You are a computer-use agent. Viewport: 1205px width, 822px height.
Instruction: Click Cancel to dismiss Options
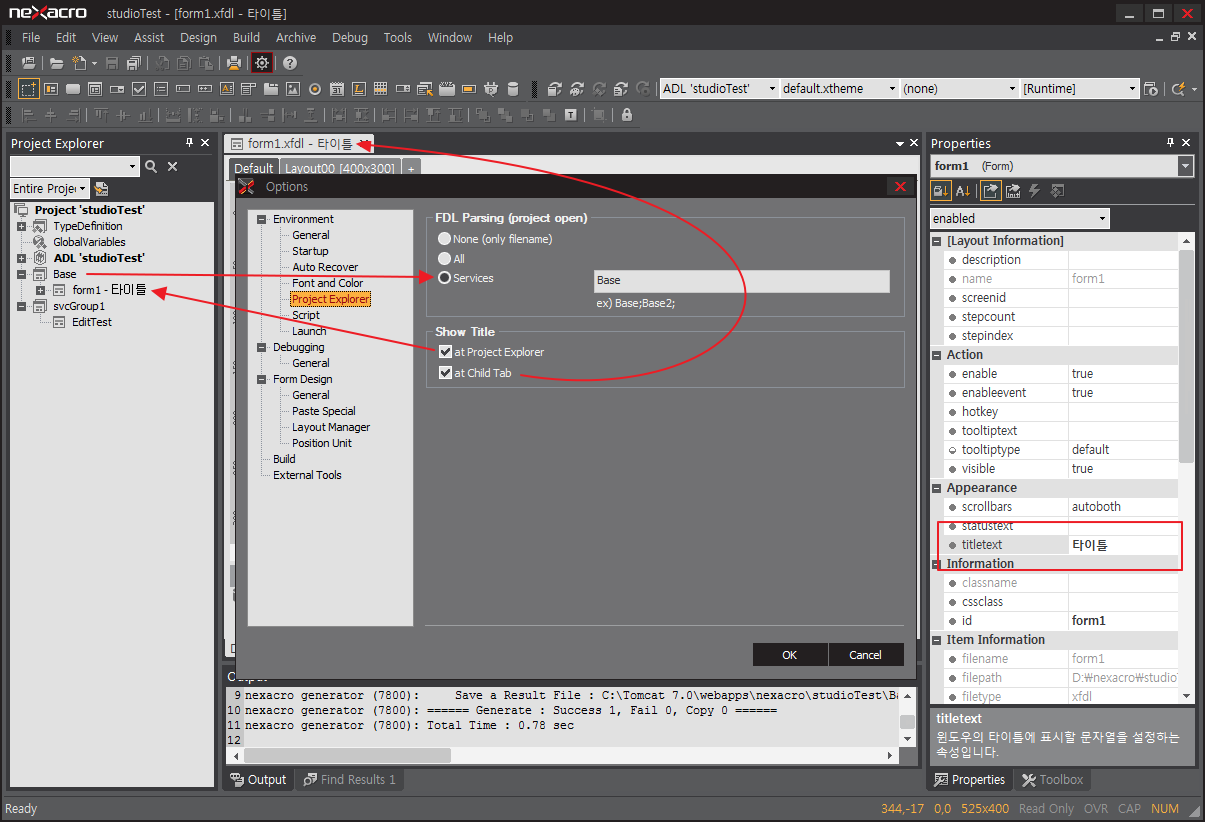tap(865, 654)
